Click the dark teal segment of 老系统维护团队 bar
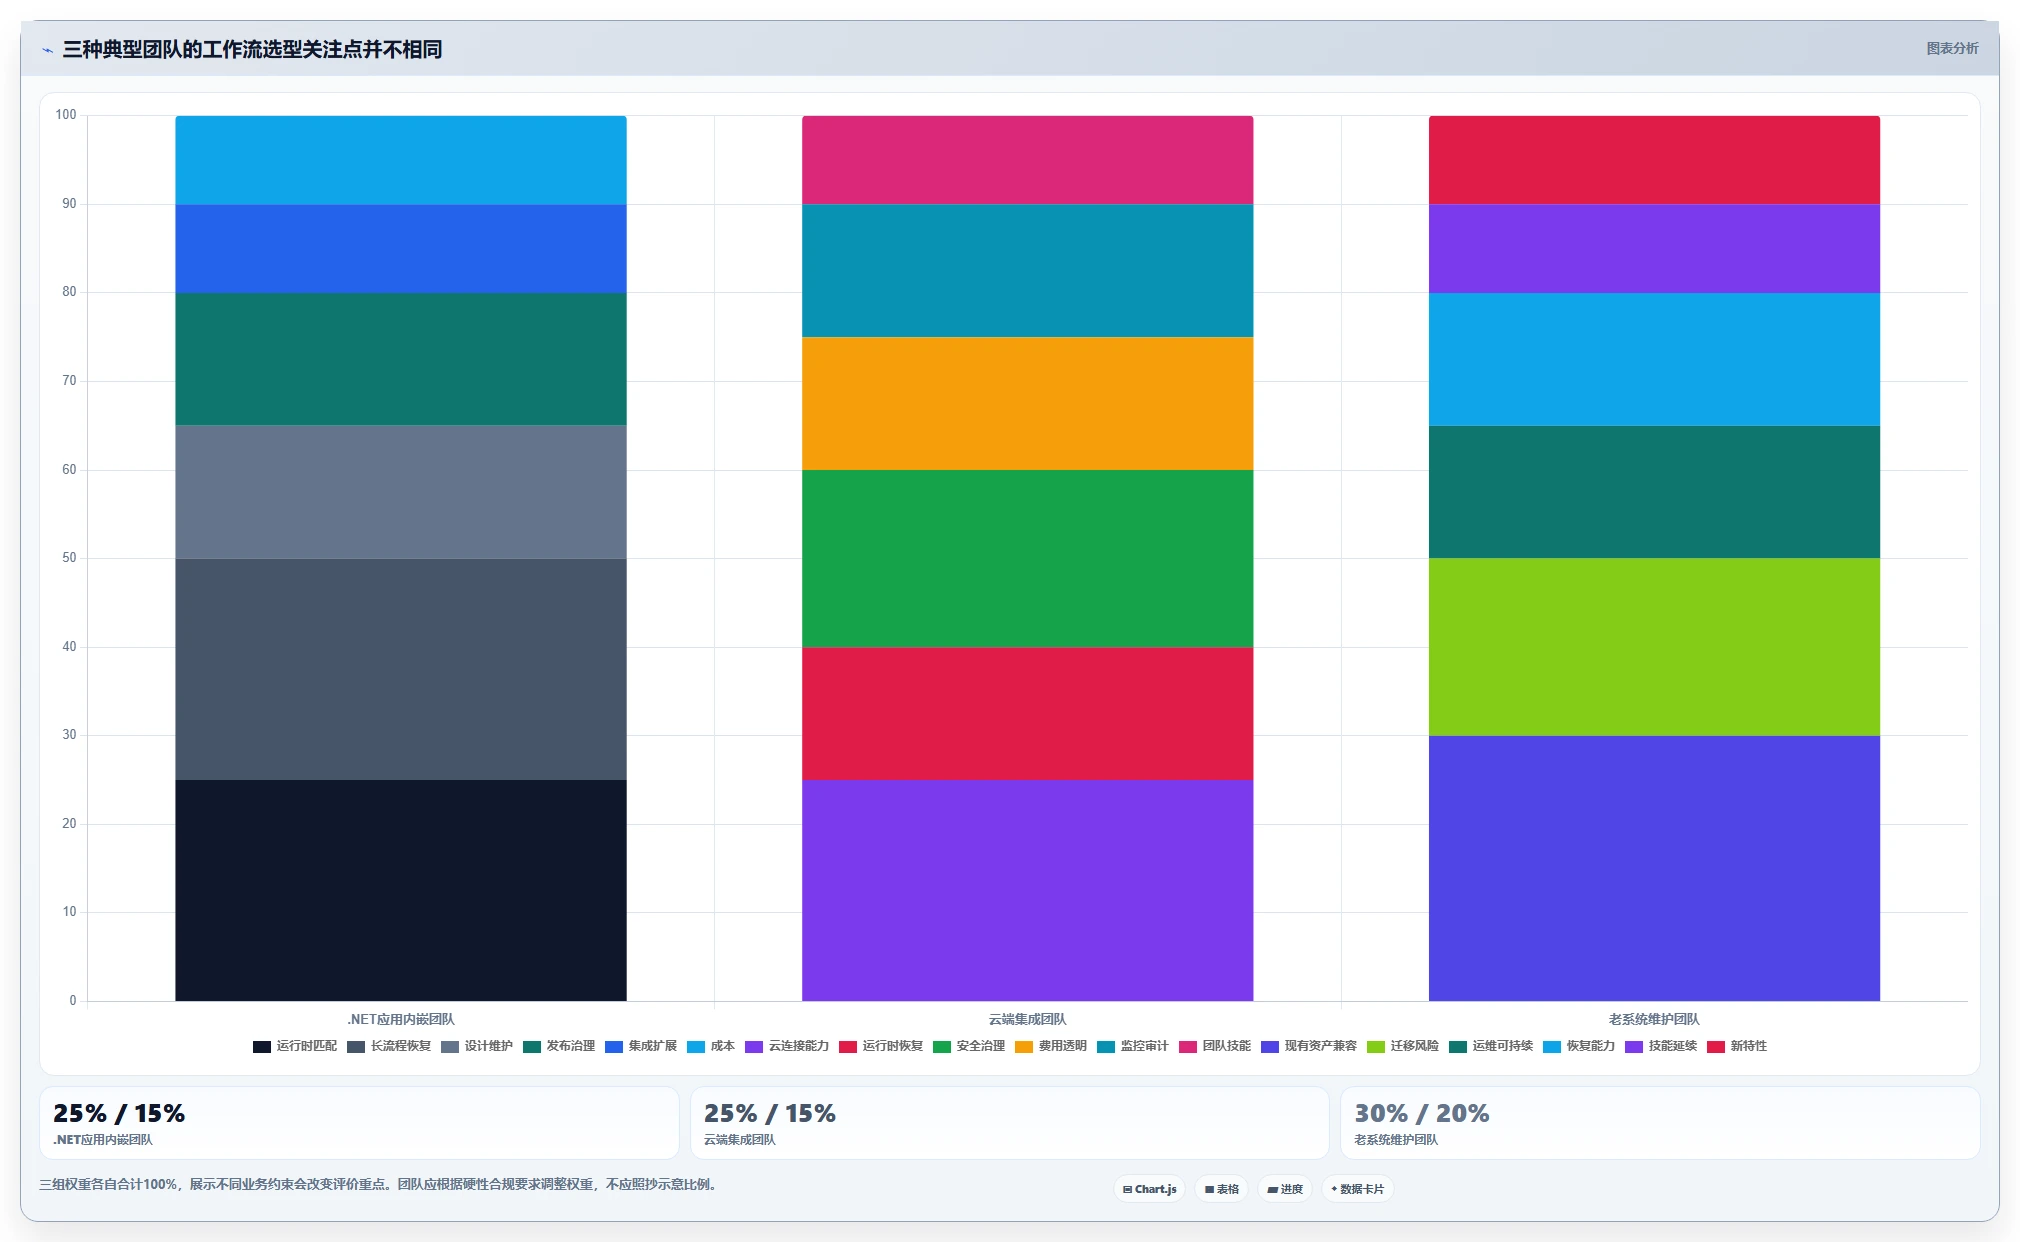The image size is (2020, 1242). point(1654,492)
